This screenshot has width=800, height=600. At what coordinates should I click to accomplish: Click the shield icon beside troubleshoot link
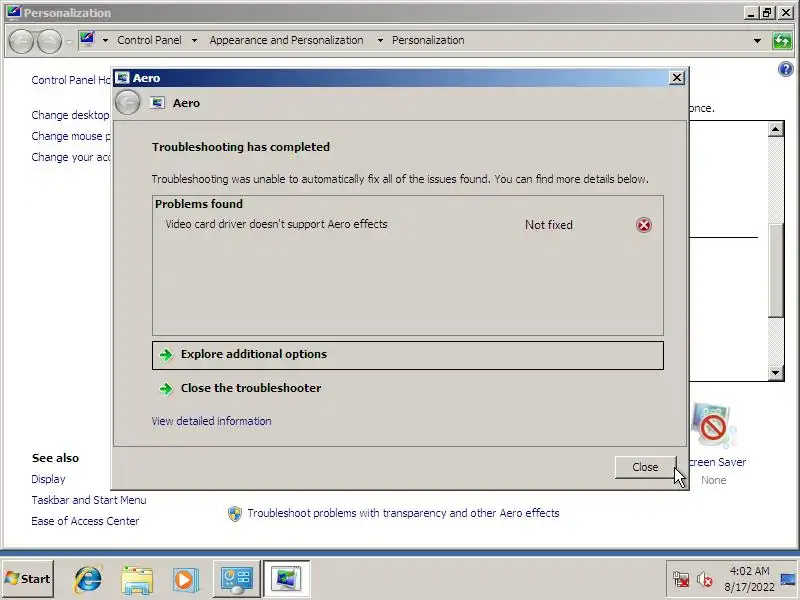pyautogui.click(x=235, y=514)
